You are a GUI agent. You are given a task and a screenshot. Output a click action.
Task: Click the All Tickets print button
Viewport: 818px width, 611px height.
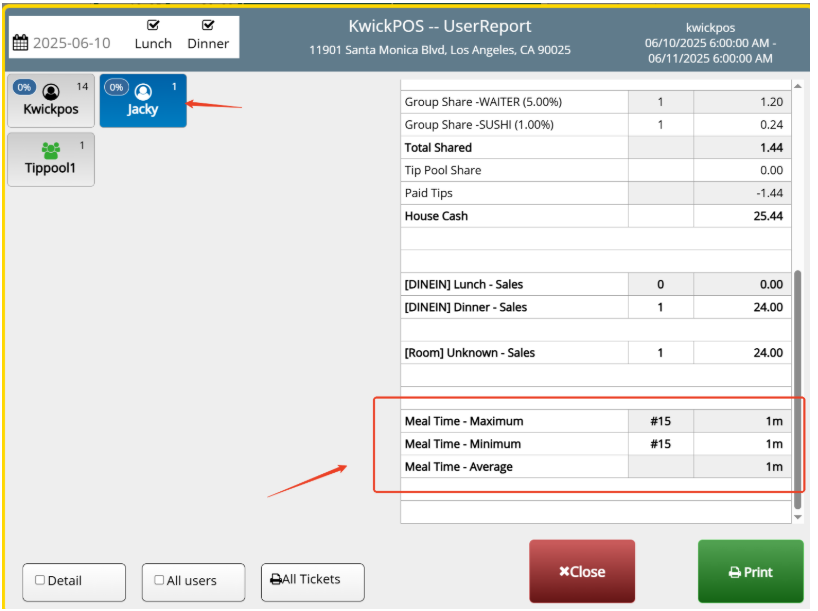pos(312,582)
